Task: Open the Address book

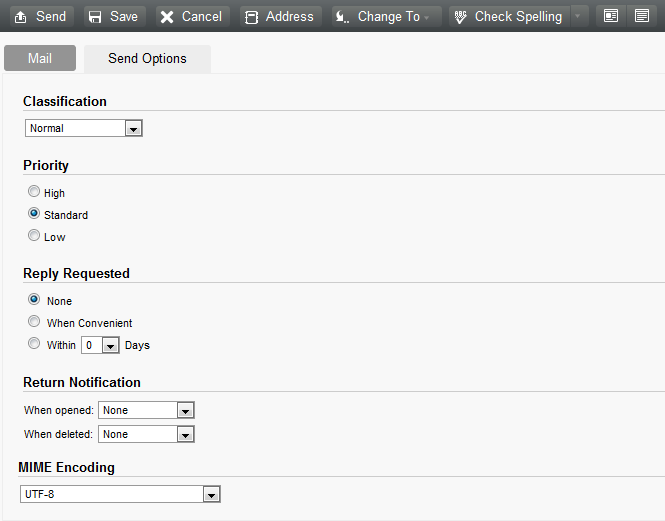Action: pyautogui.click(x=280, y=17)
